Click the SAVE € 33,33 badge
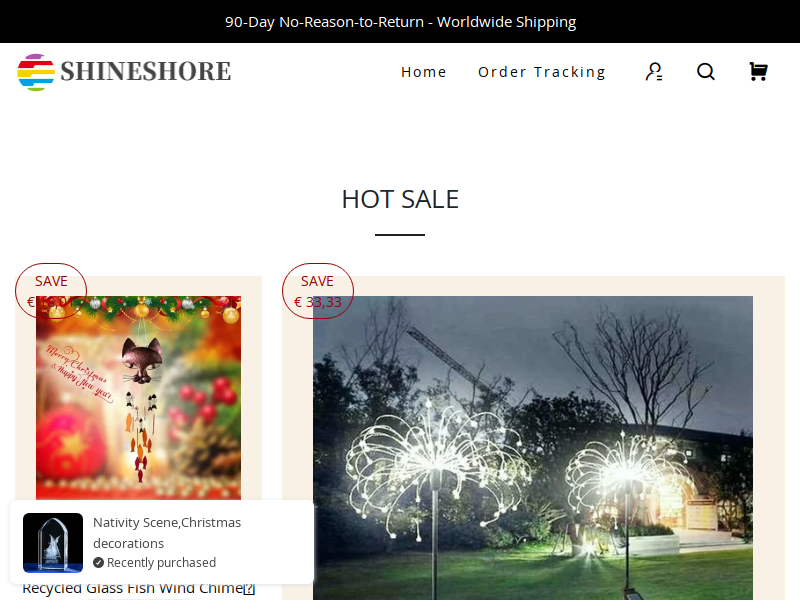Image resolution: width=800 pixels, height=600 pixels. point(318,291)
